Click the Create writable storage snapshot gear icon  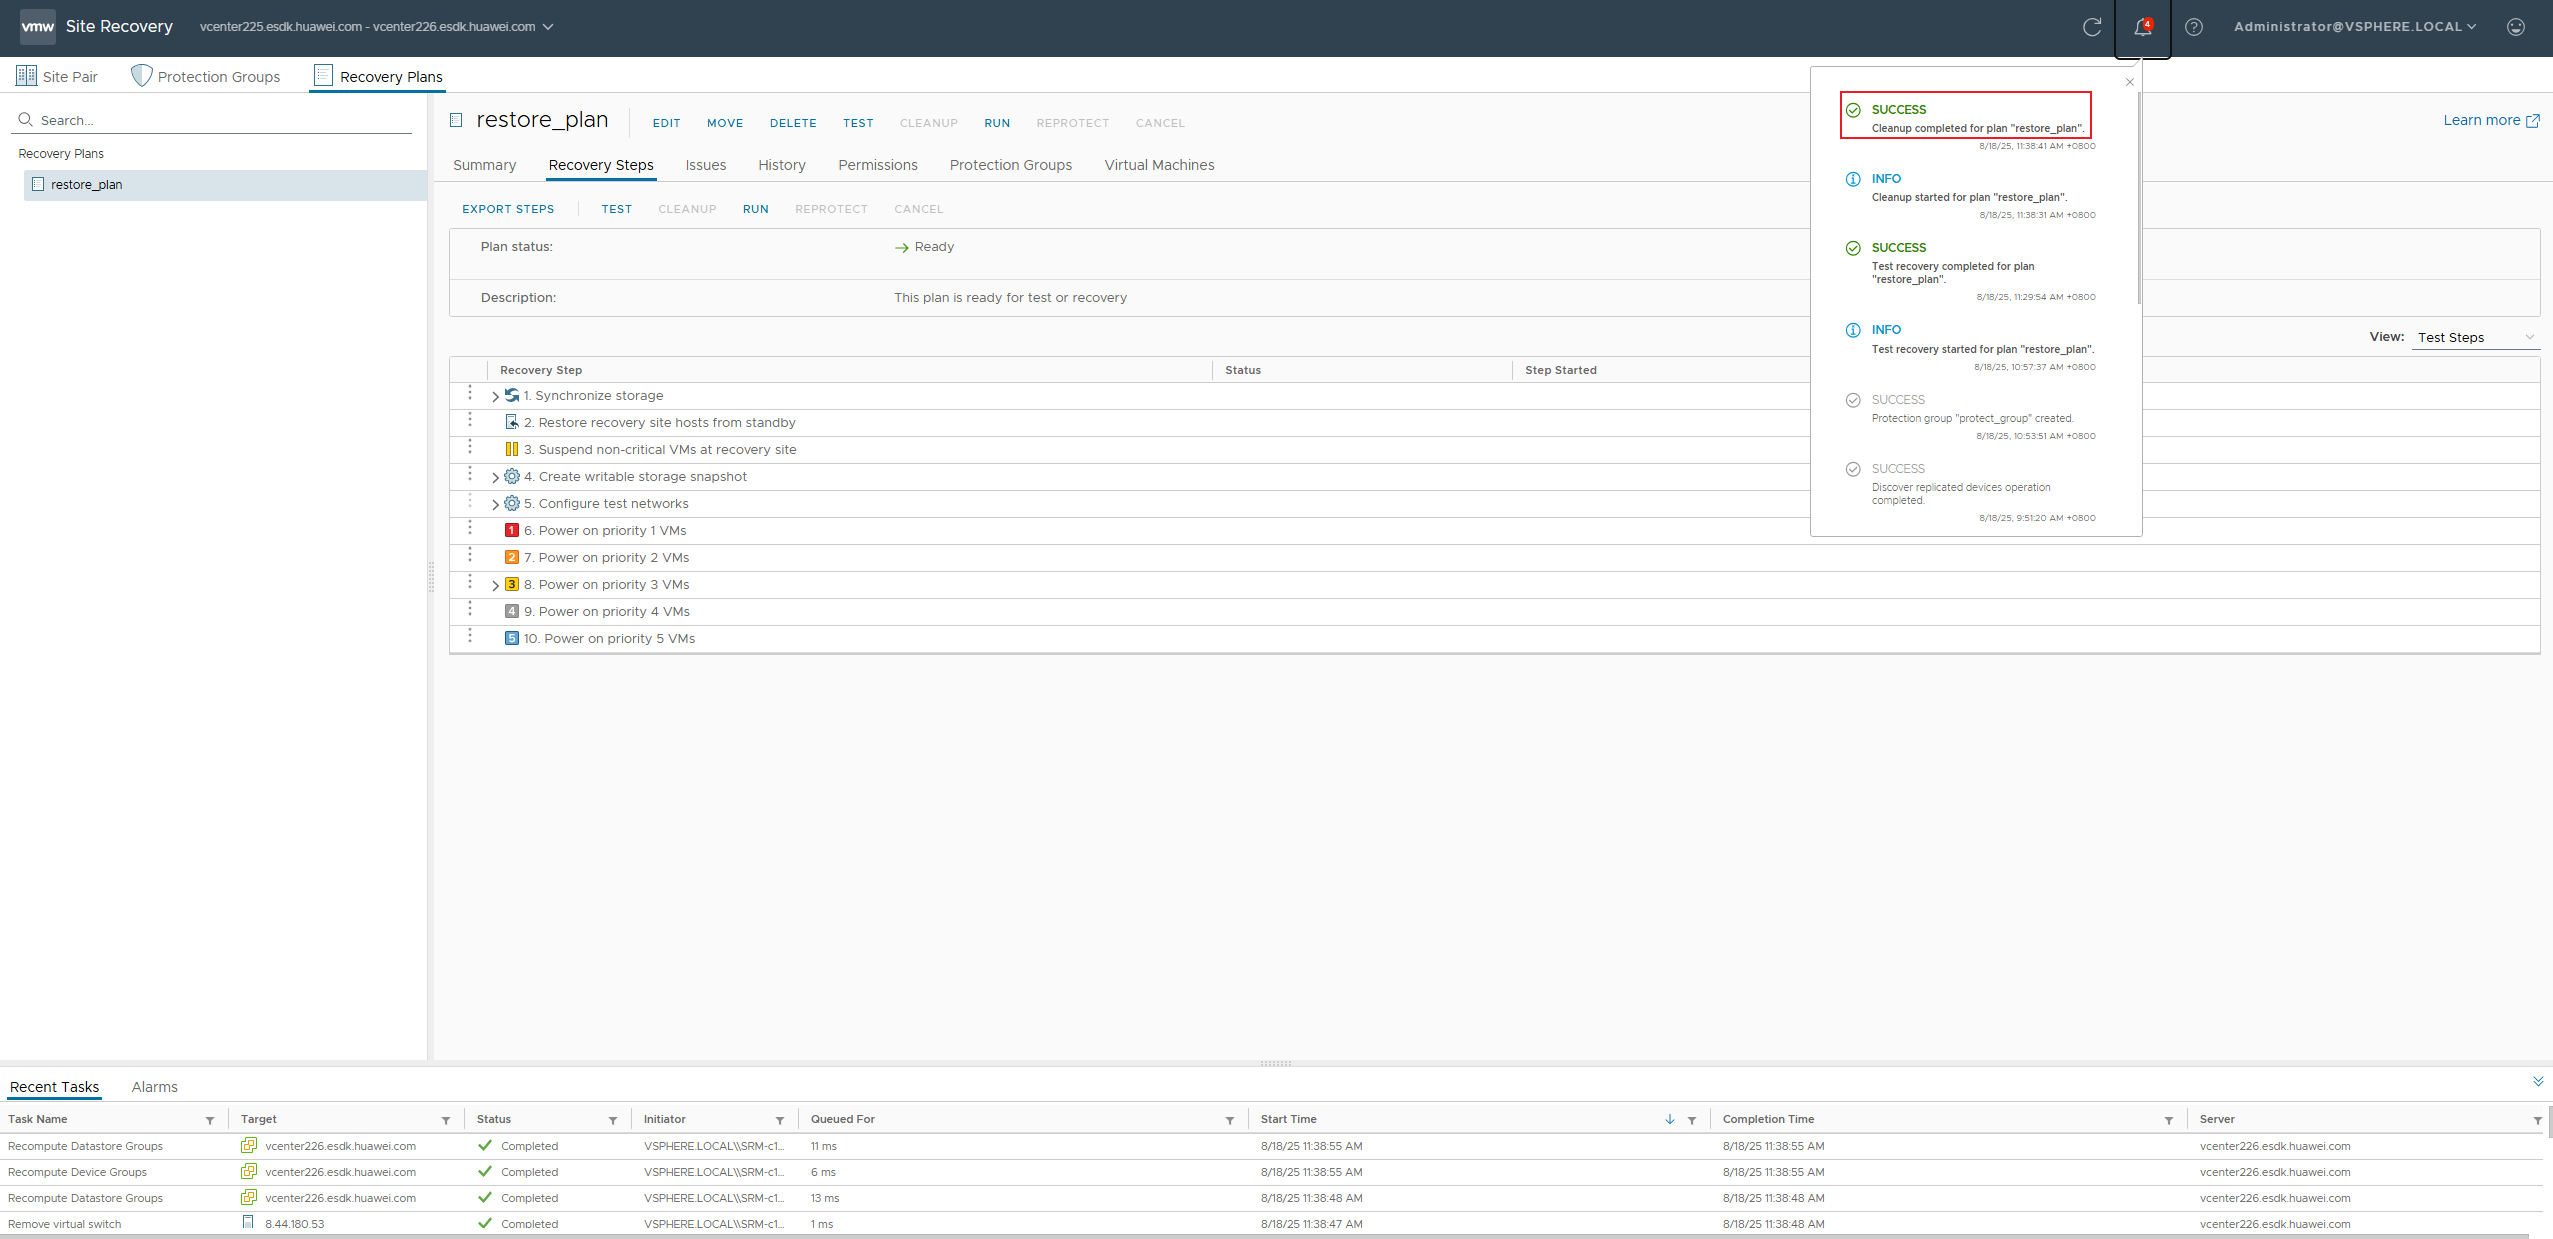(512, 476)
